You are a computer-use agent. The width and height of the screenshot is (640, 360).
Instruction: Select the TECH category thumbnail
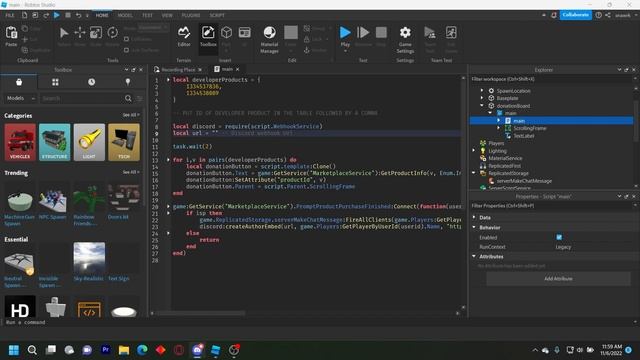coord(124,142)
